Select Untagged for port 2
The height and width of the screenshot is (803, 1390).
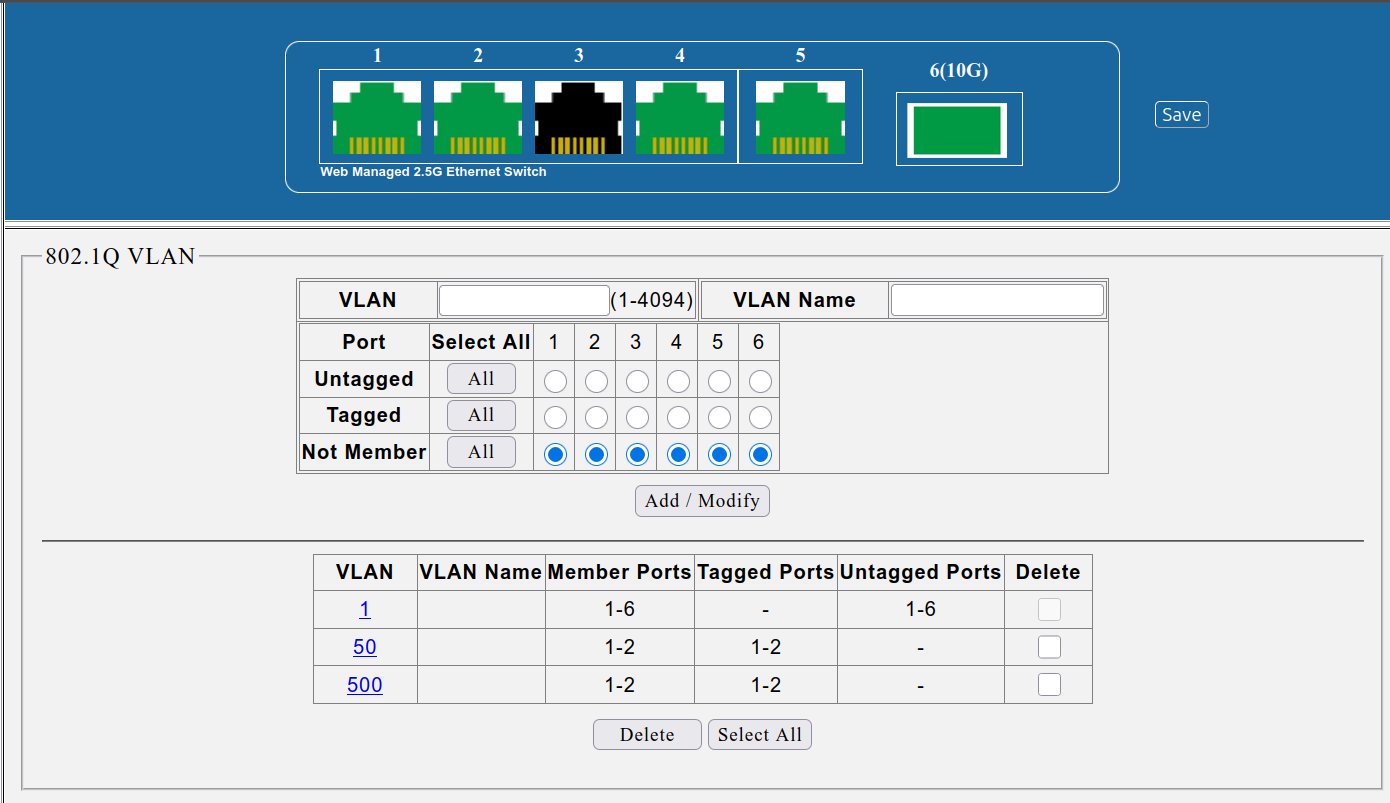coord(596,381)
